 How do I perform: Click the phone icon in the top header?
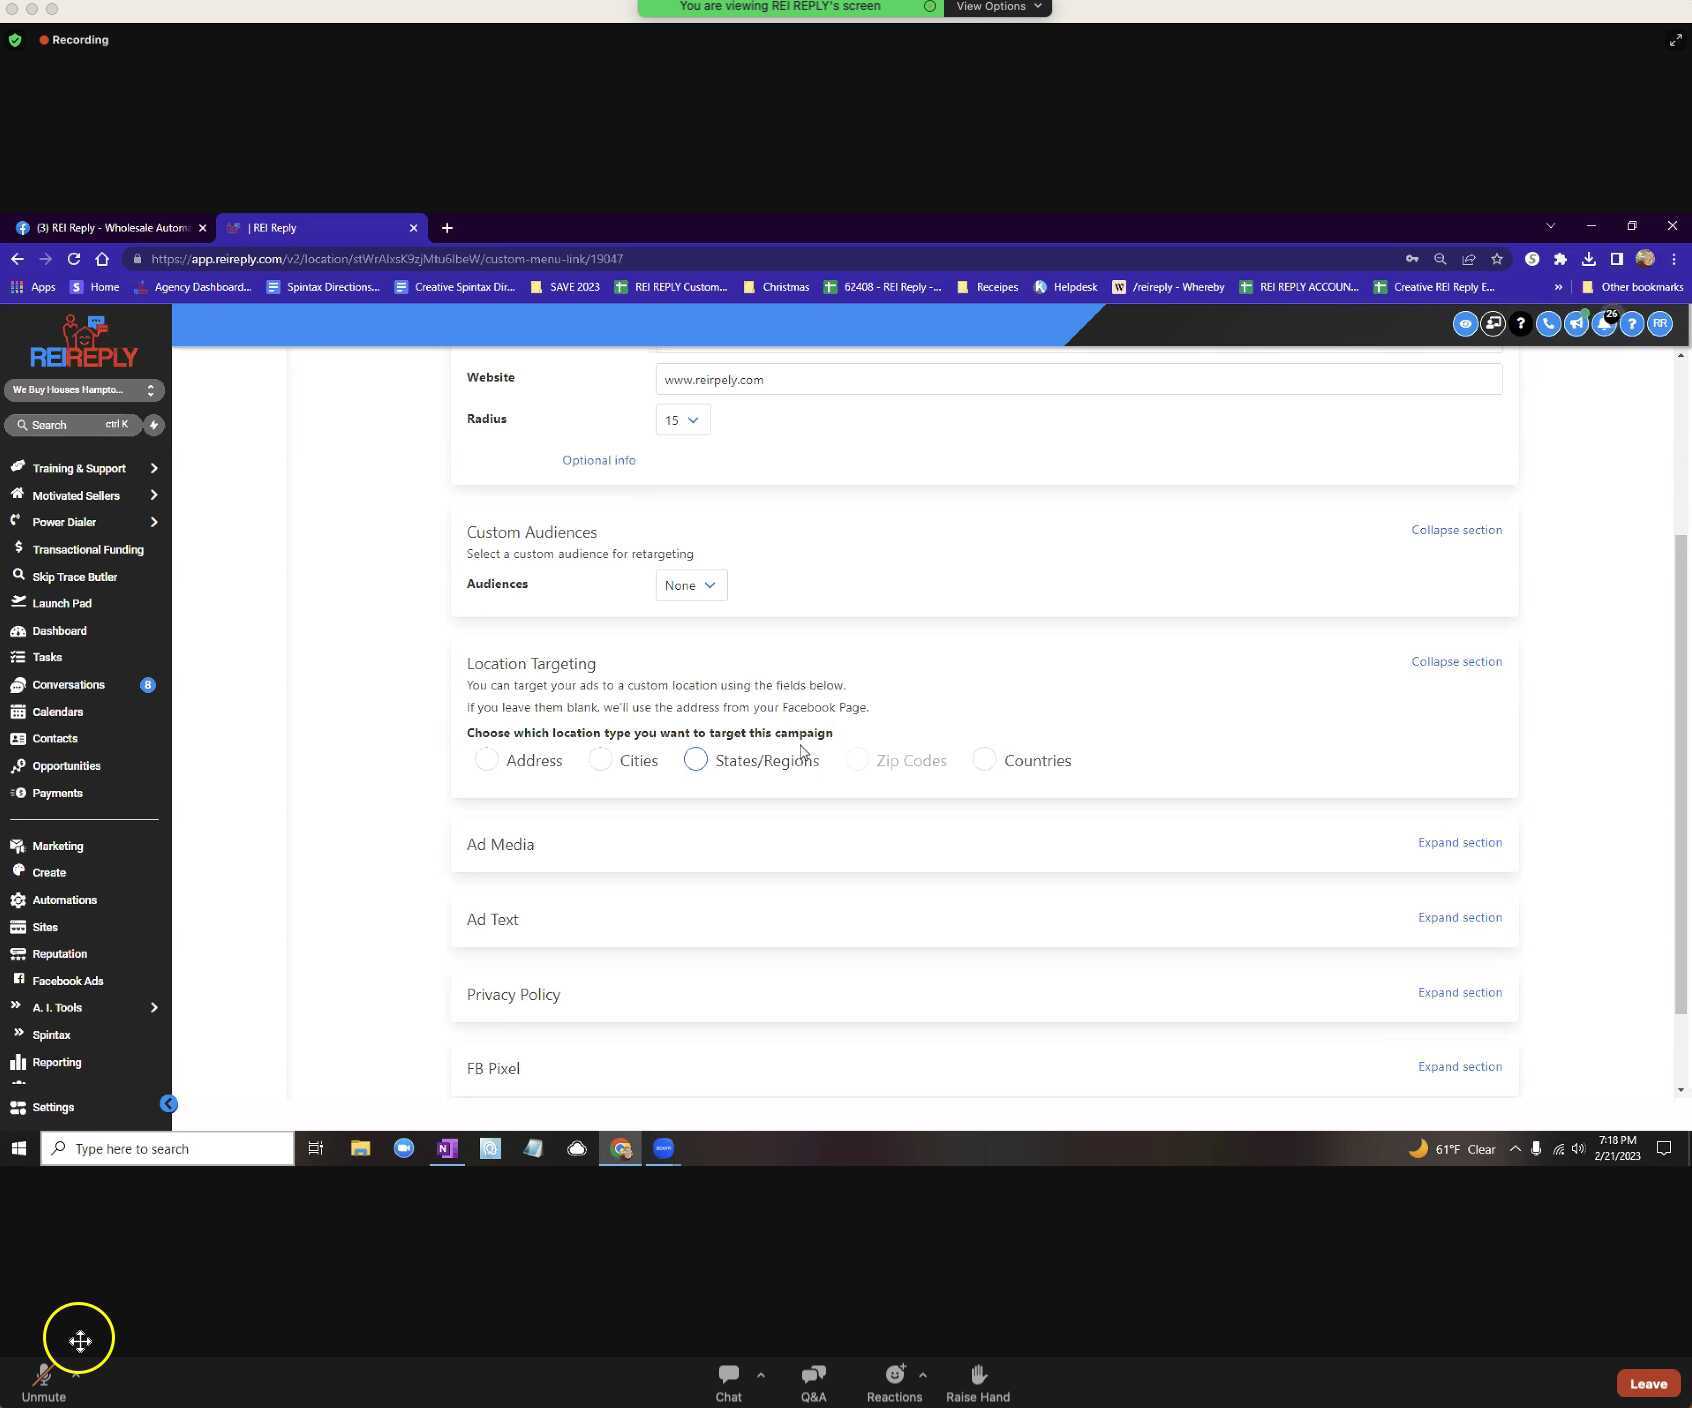tap(1548, 324)
